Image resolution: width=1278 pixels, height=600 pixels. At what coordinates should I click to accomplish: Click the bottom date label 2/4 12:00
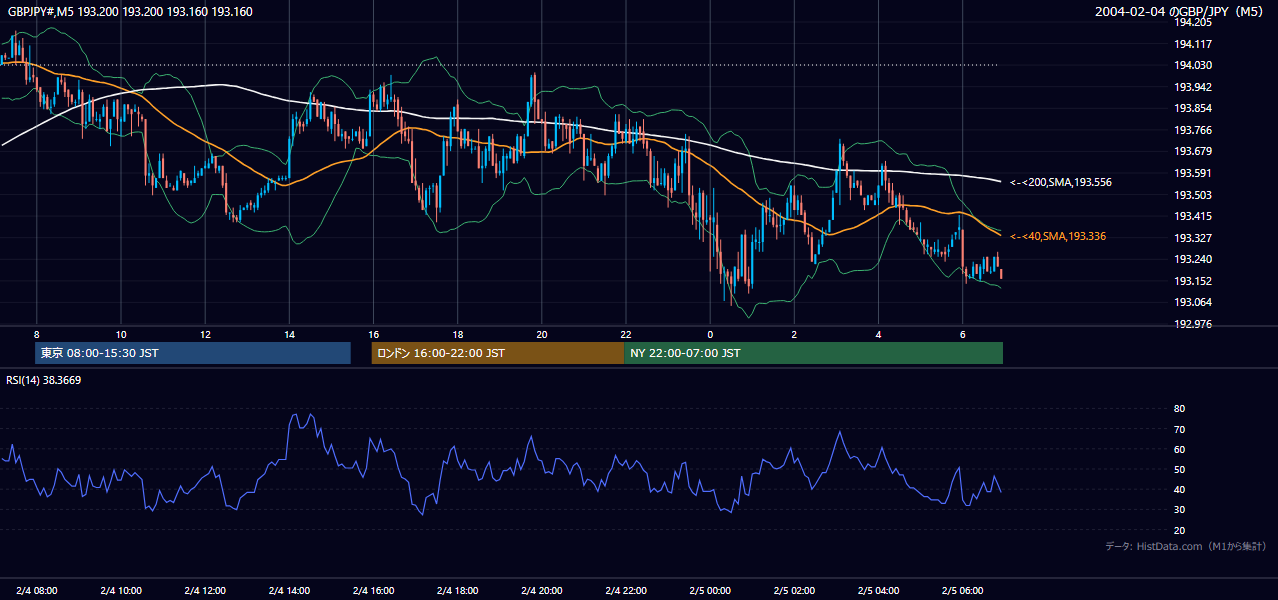205,590
